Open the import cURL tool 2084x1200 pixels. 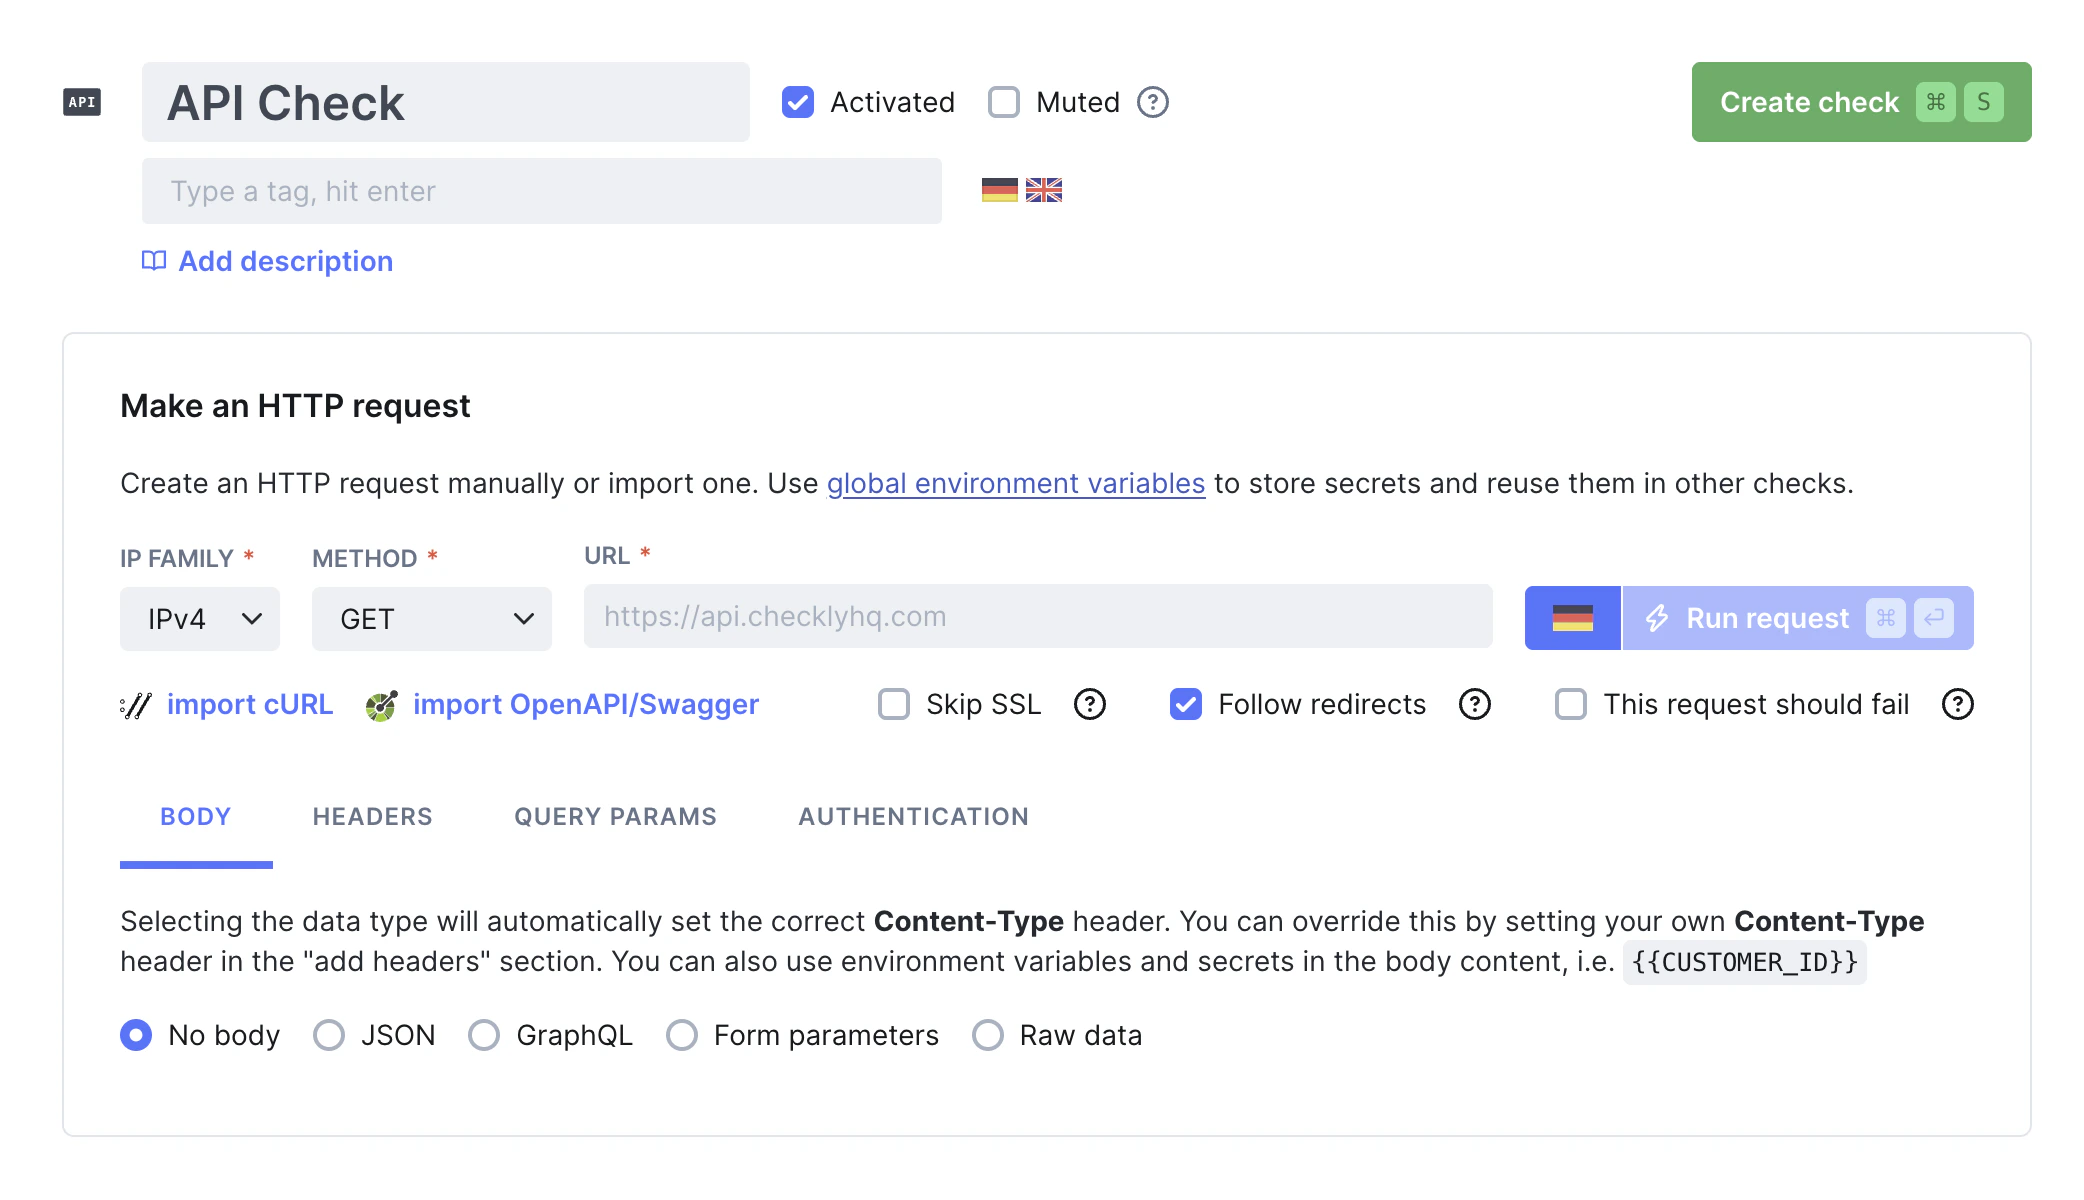pyautogui.click(x=250, y=704)
